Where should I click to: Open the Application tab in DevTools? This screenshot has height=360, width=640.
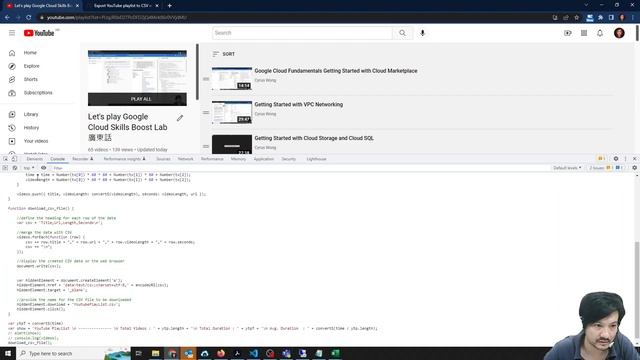[264, 159]
